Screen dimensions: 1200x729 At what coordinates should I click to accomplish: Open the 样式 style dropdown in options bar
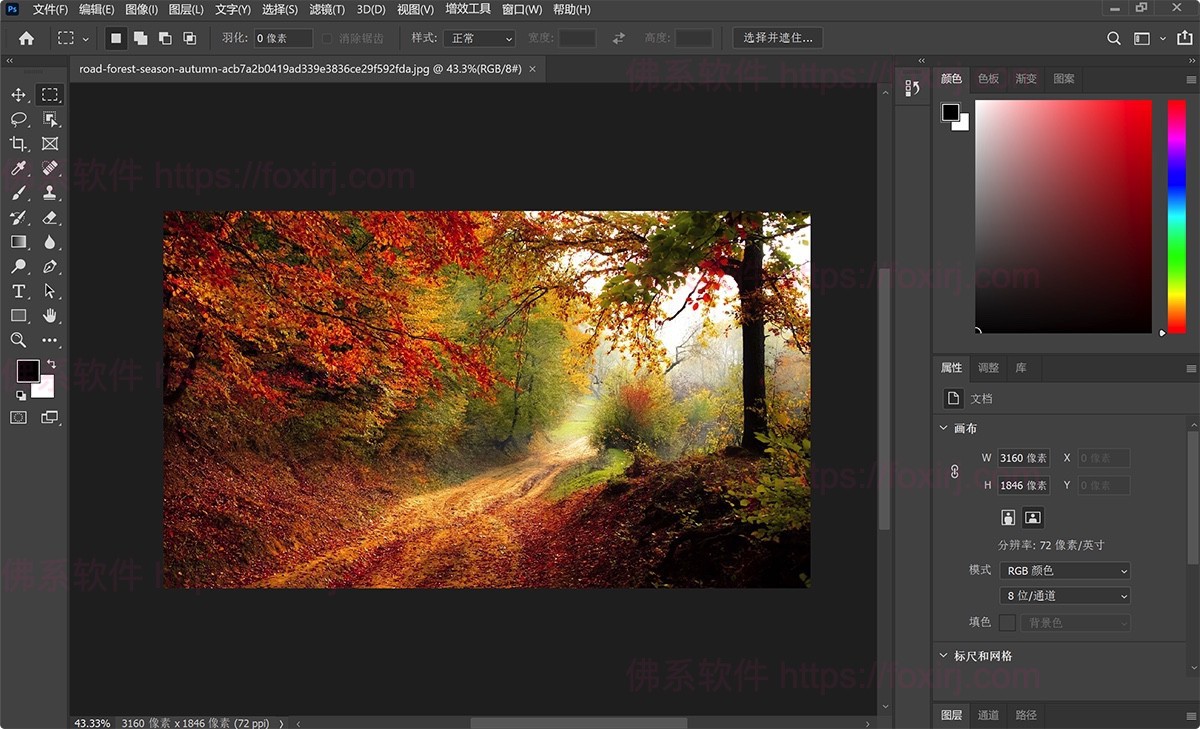point(478,38)
